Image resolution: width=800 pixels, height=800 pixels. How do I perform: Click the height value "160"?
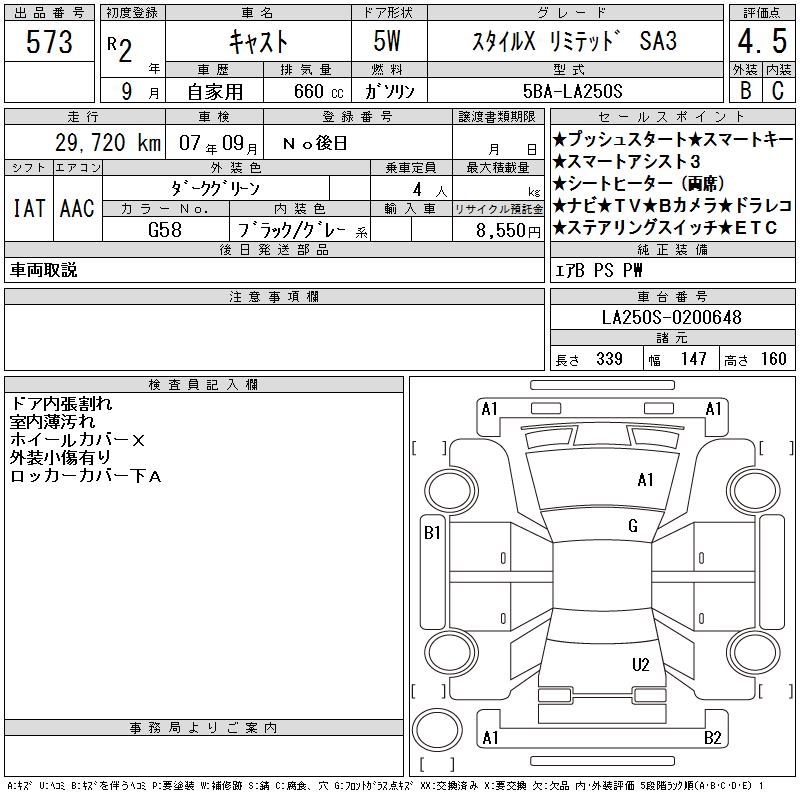773,359
